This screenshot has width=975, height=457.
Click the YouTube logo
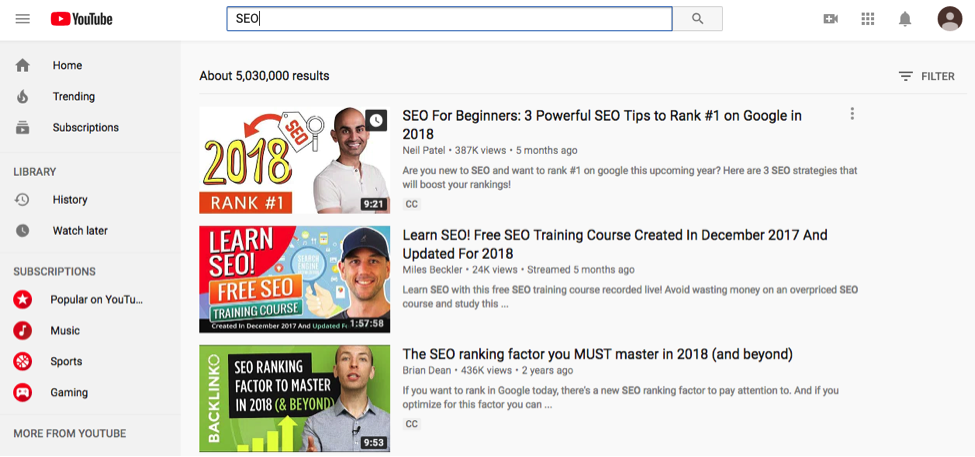click(81, 19)
